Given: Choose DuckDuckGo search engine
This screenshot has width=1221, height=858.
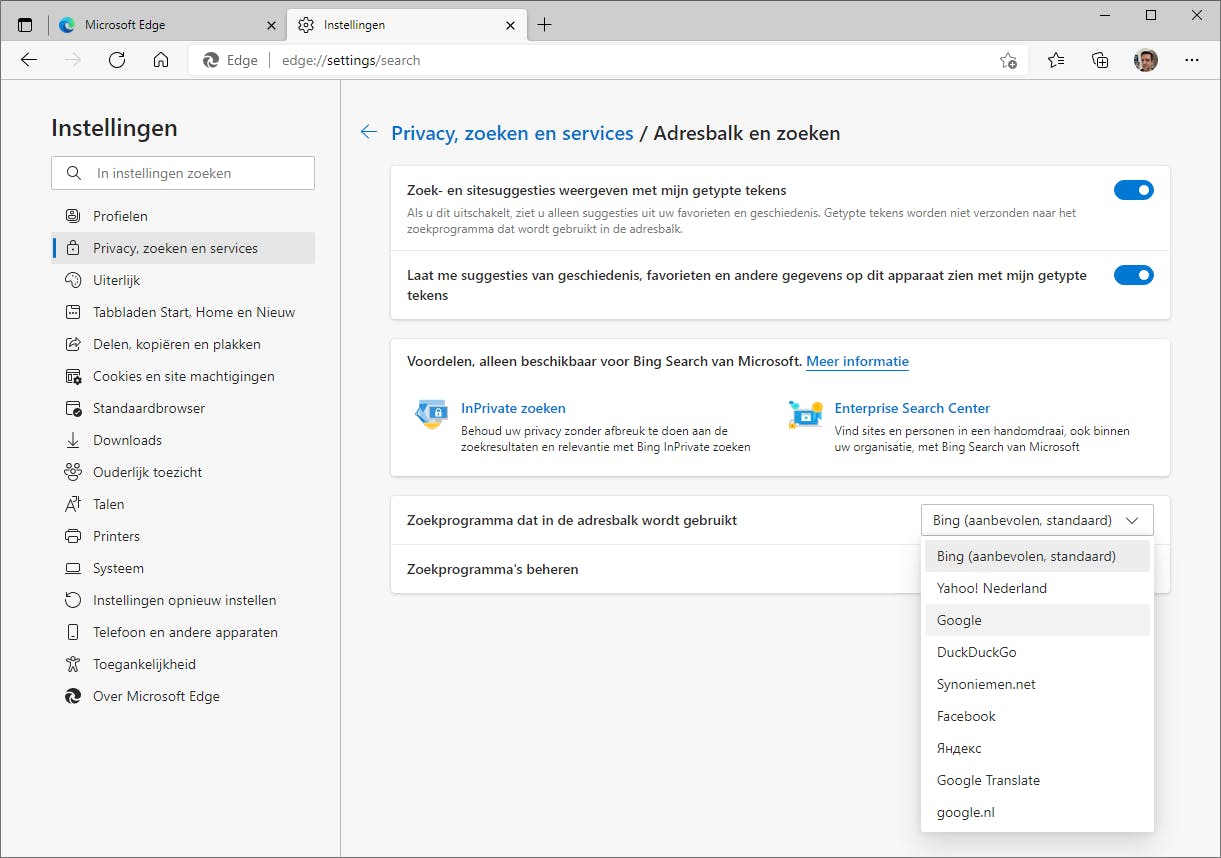Looking at the screenshot, I should (1037, 652).
